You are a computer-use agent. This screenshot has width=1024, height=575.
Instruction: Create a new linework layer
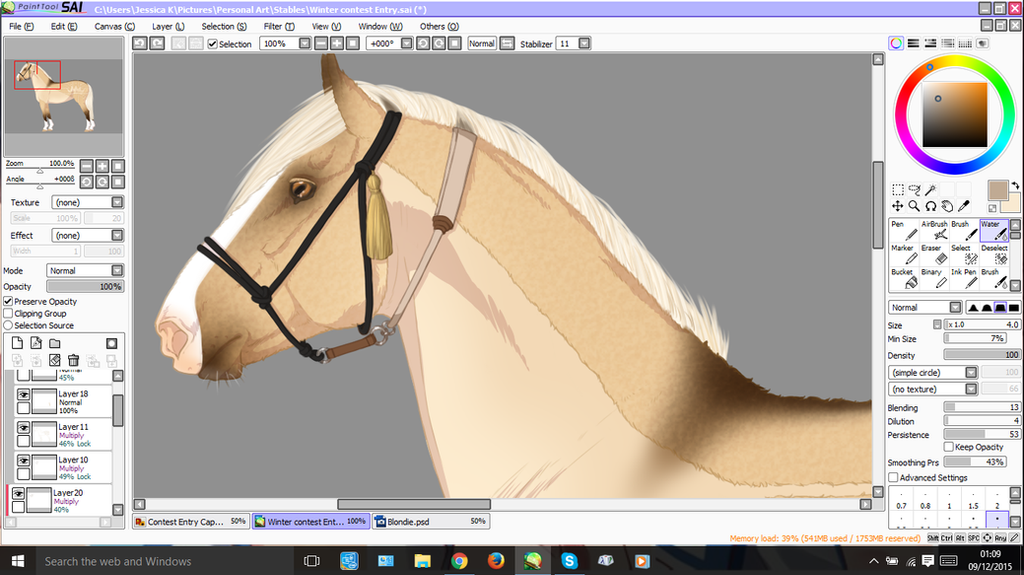point(36,343)
